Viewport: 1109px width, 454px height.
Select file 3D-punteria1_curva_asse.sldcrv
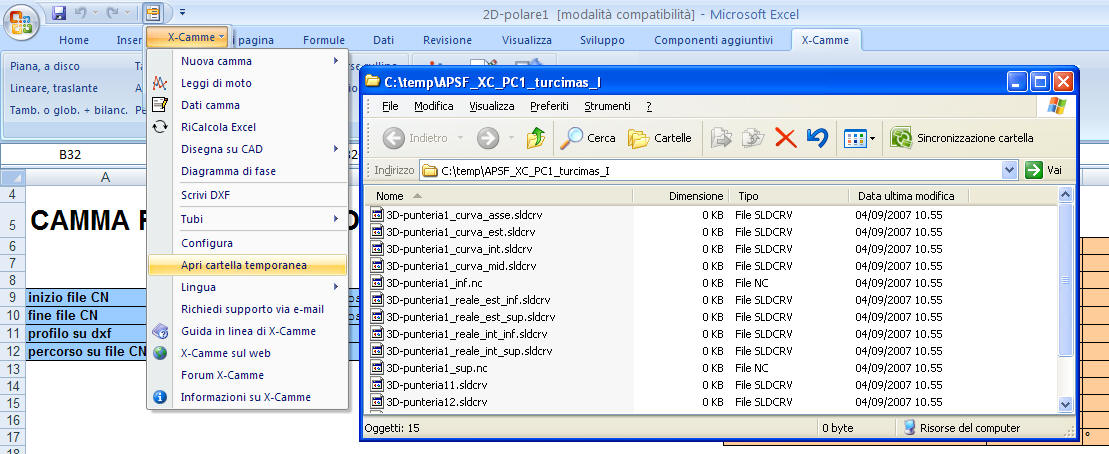[463, 214]
